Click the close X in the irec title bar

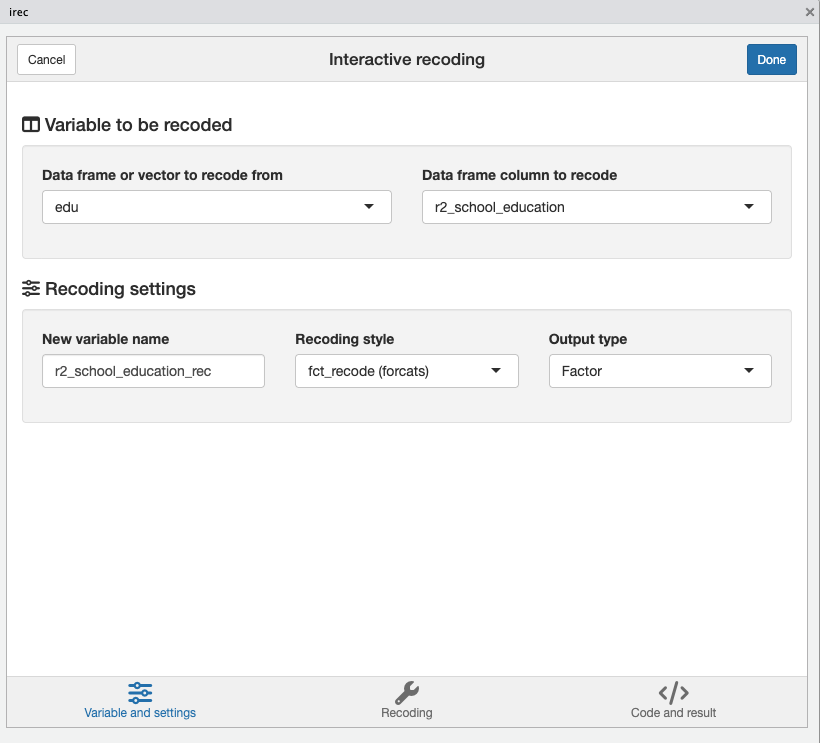(809, 12)
